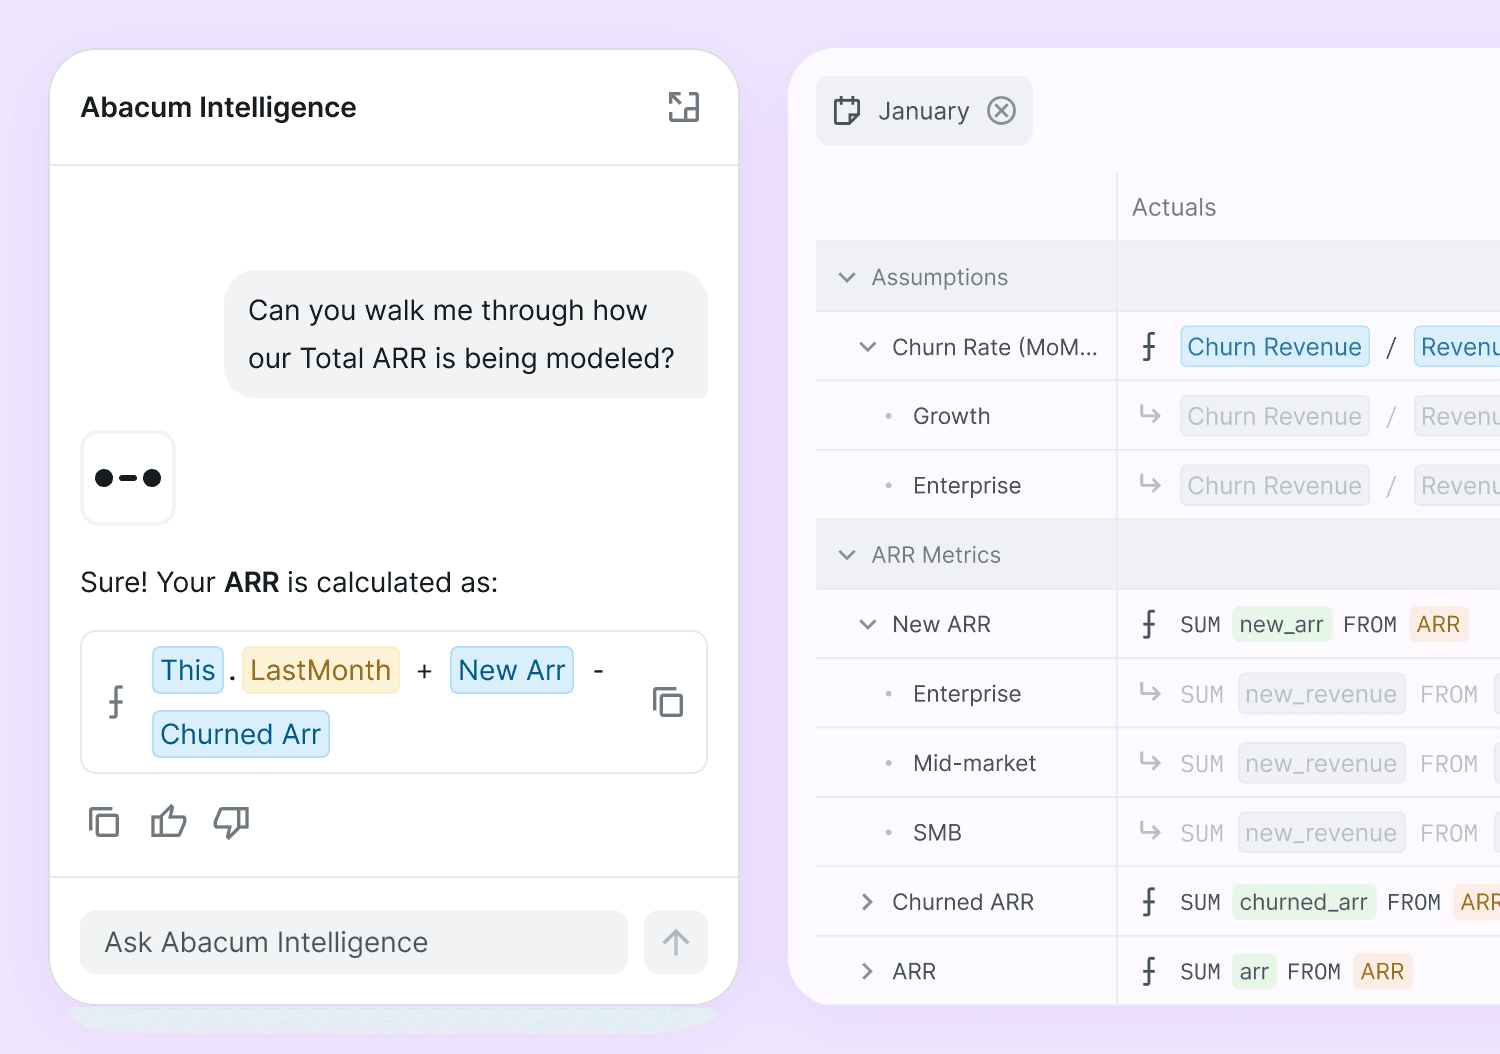Collapse the New ARR row

[x=868, y=624]
